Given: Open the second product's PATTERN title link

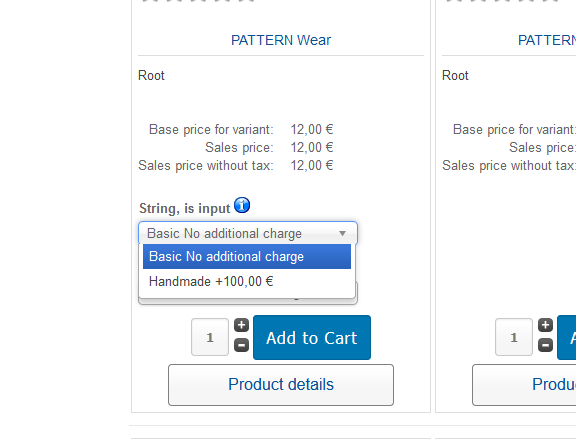Looking at the screenshot, I should point(547,40).
